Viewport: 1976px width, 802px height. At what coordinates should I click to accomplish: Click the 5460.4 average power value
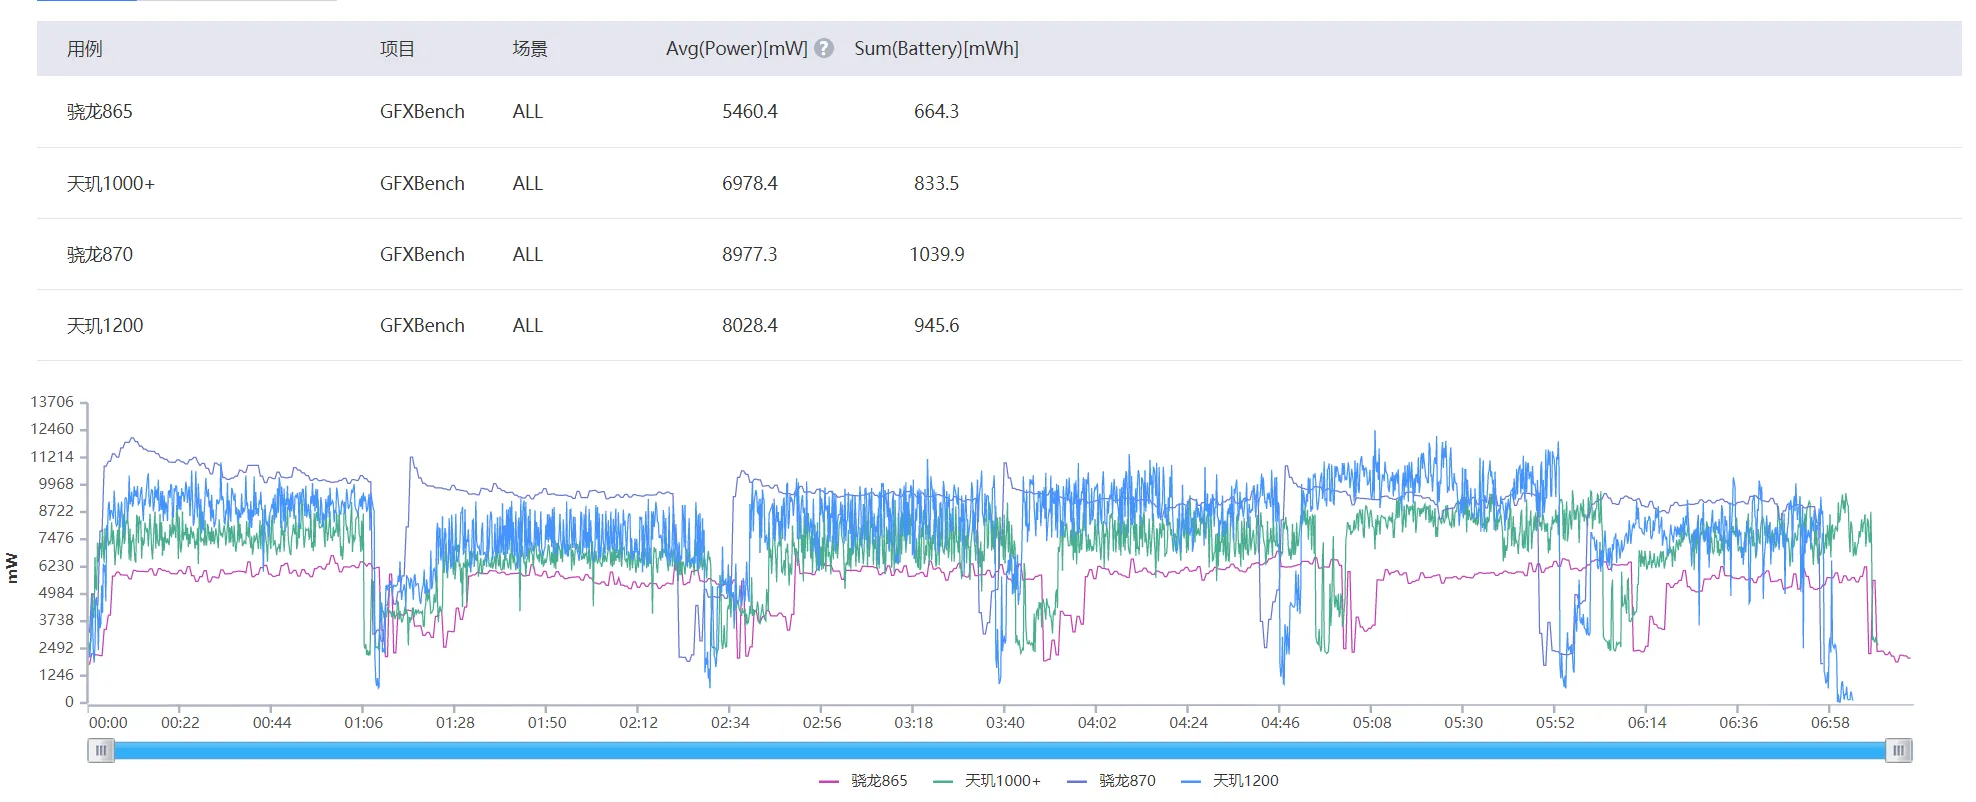(750, 112)
